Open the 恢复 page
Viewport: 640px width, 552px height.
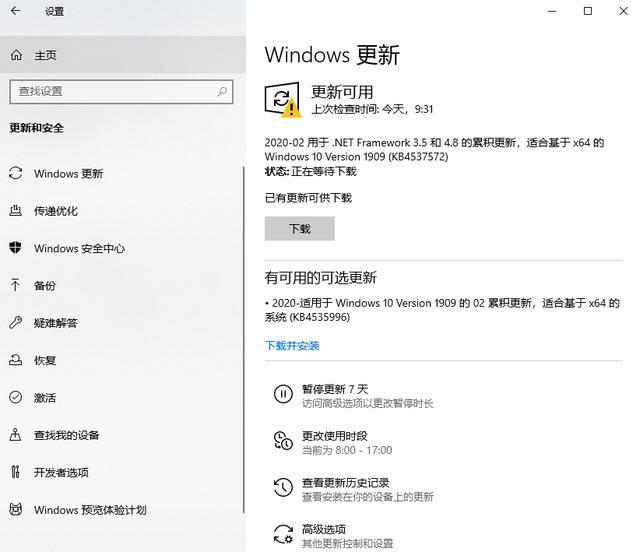(122, 360)
